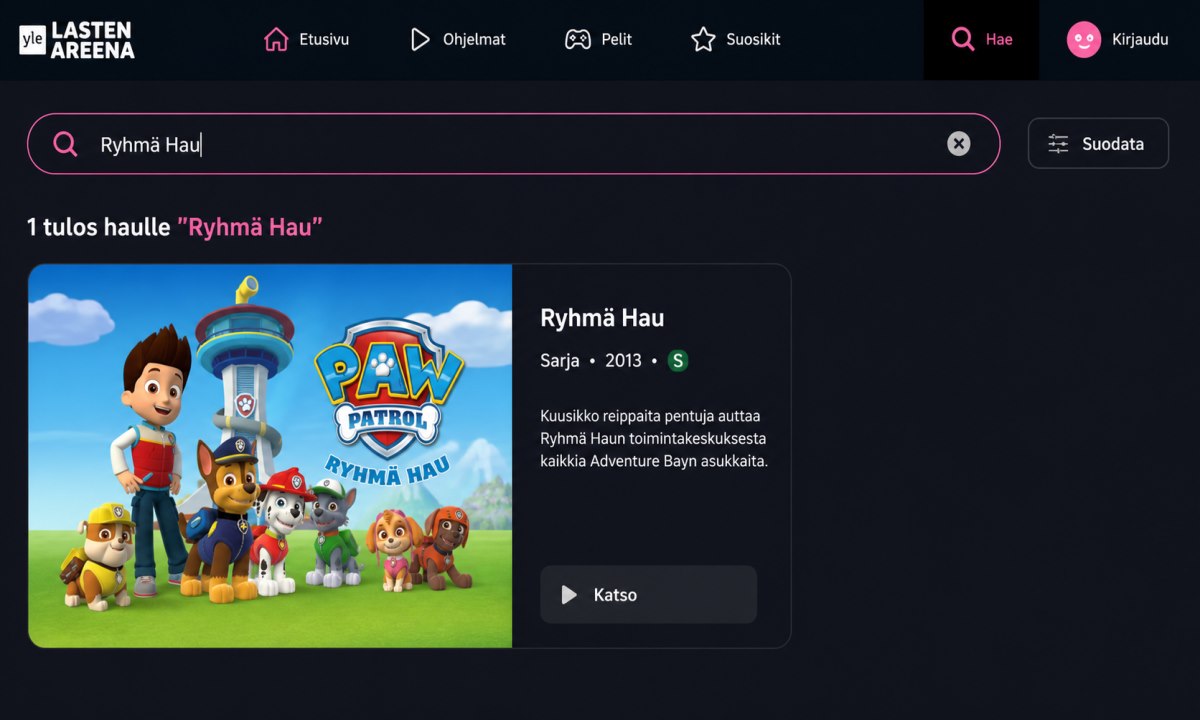
Task: Click the green S age rating badge
Action: (678, 361)
